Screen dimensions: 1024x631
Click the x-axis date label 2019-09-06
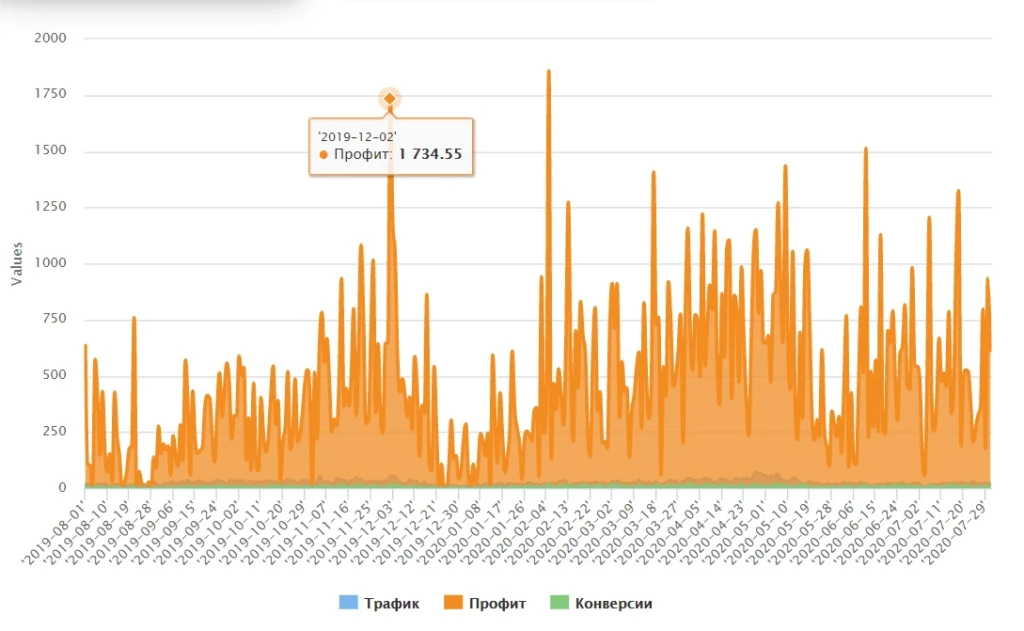tap(142, 532)
